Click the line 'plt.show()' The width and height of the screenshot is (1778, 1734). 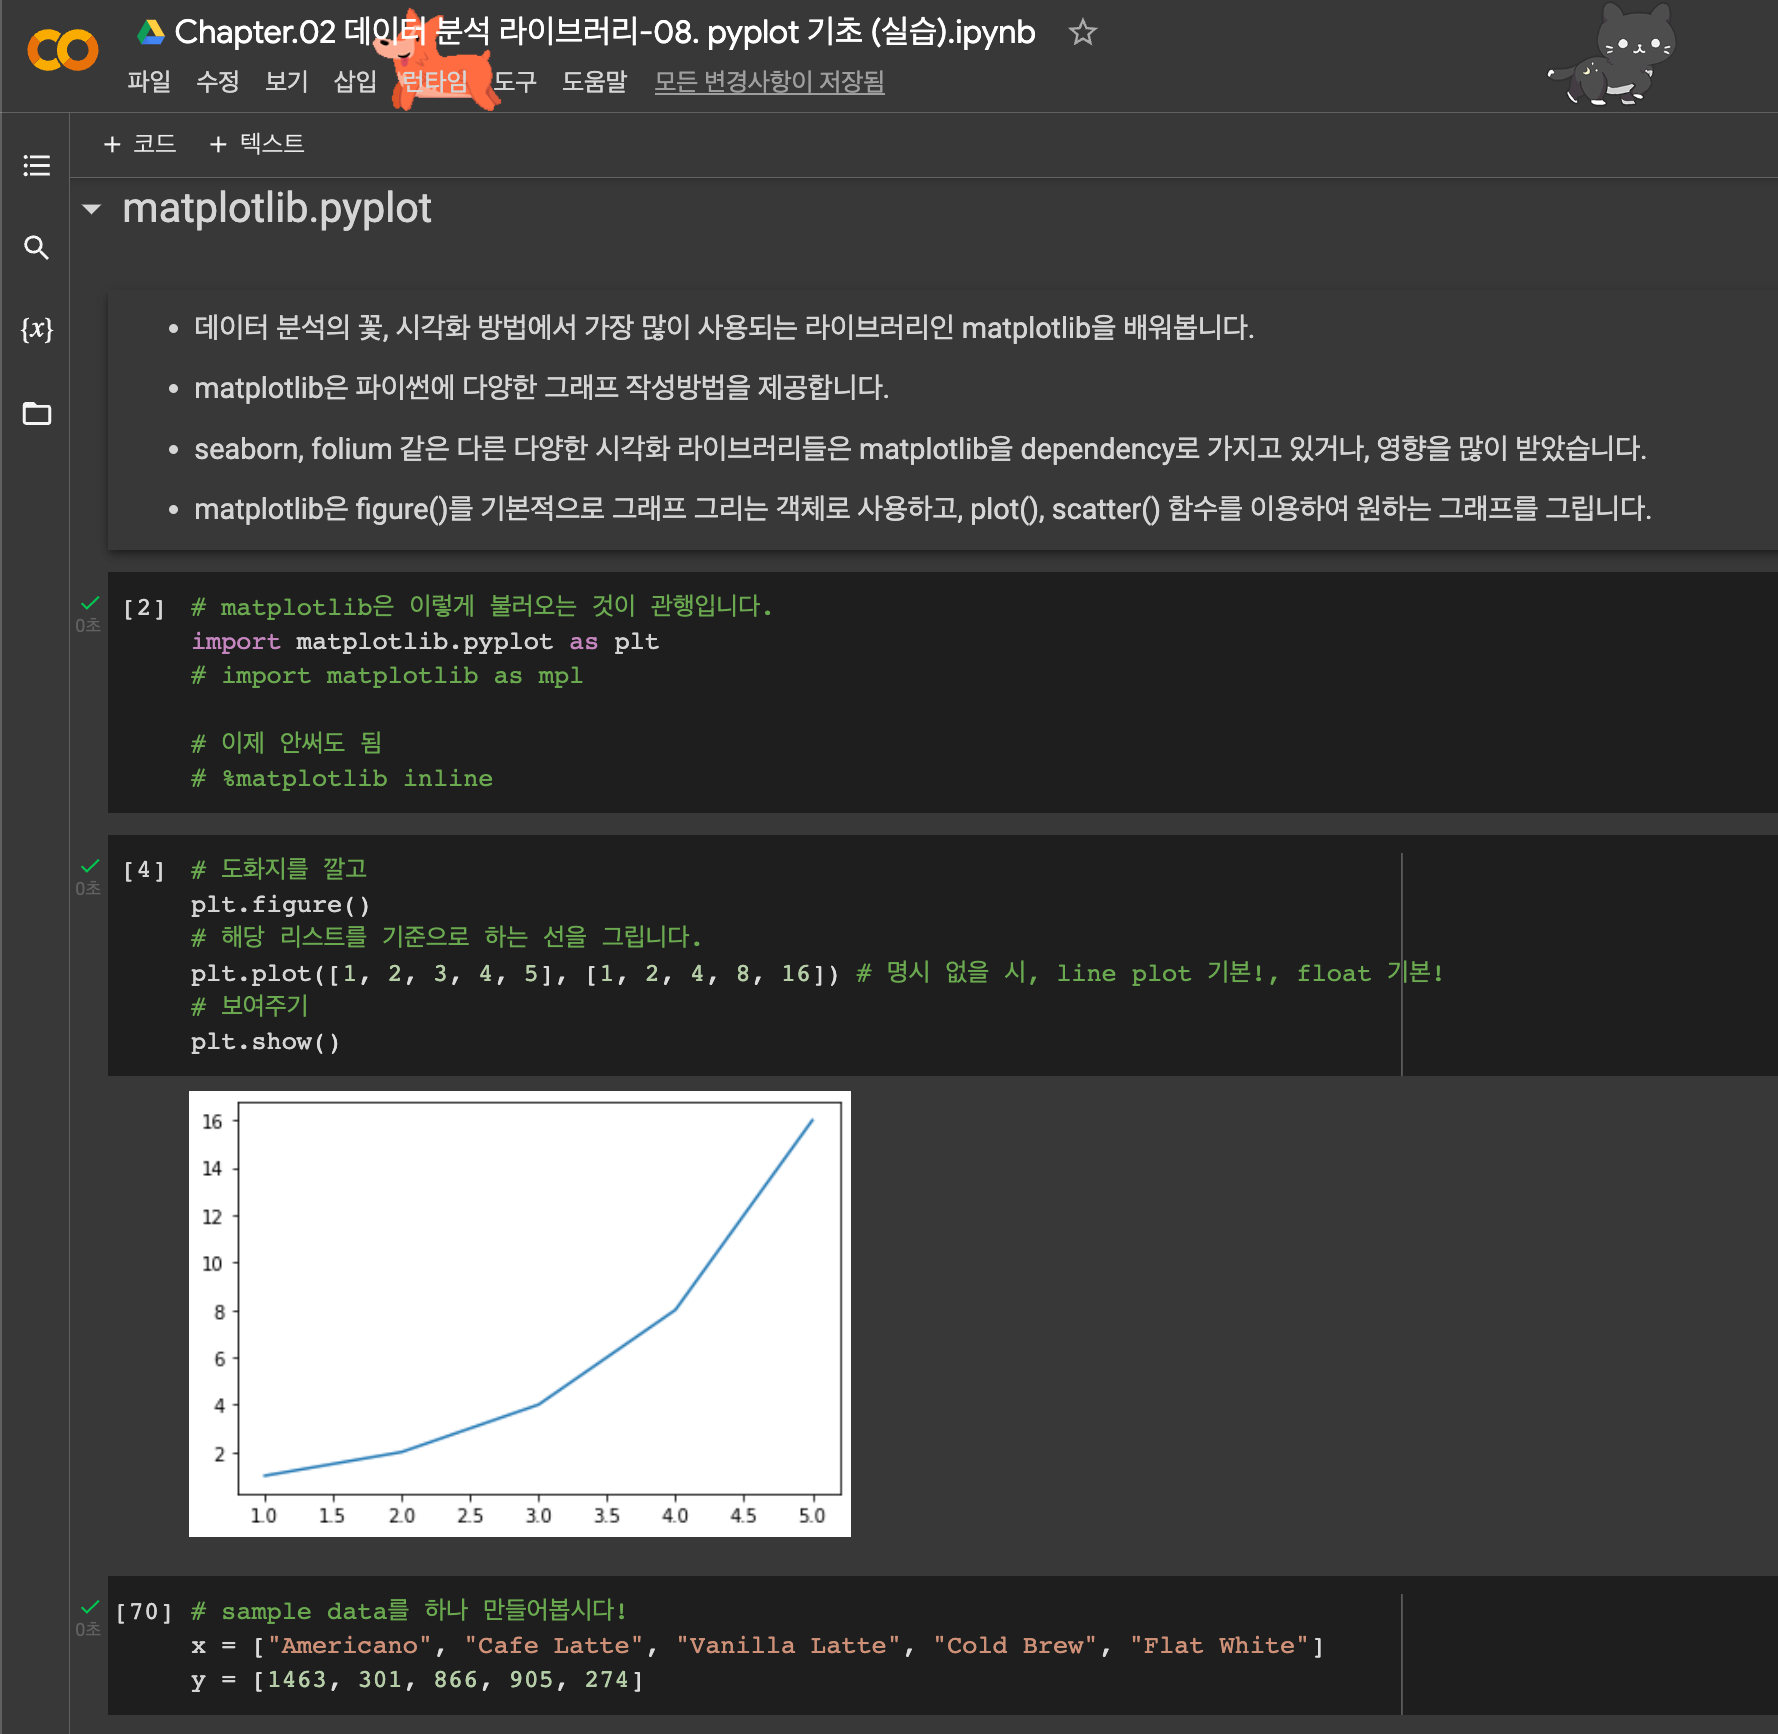point(265,1042)
